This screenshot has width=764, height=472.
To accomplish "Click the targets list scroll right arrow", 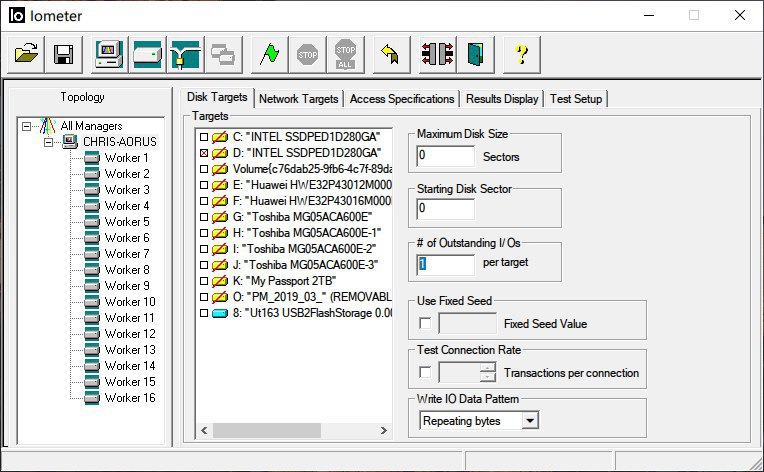I will [383, 430].
